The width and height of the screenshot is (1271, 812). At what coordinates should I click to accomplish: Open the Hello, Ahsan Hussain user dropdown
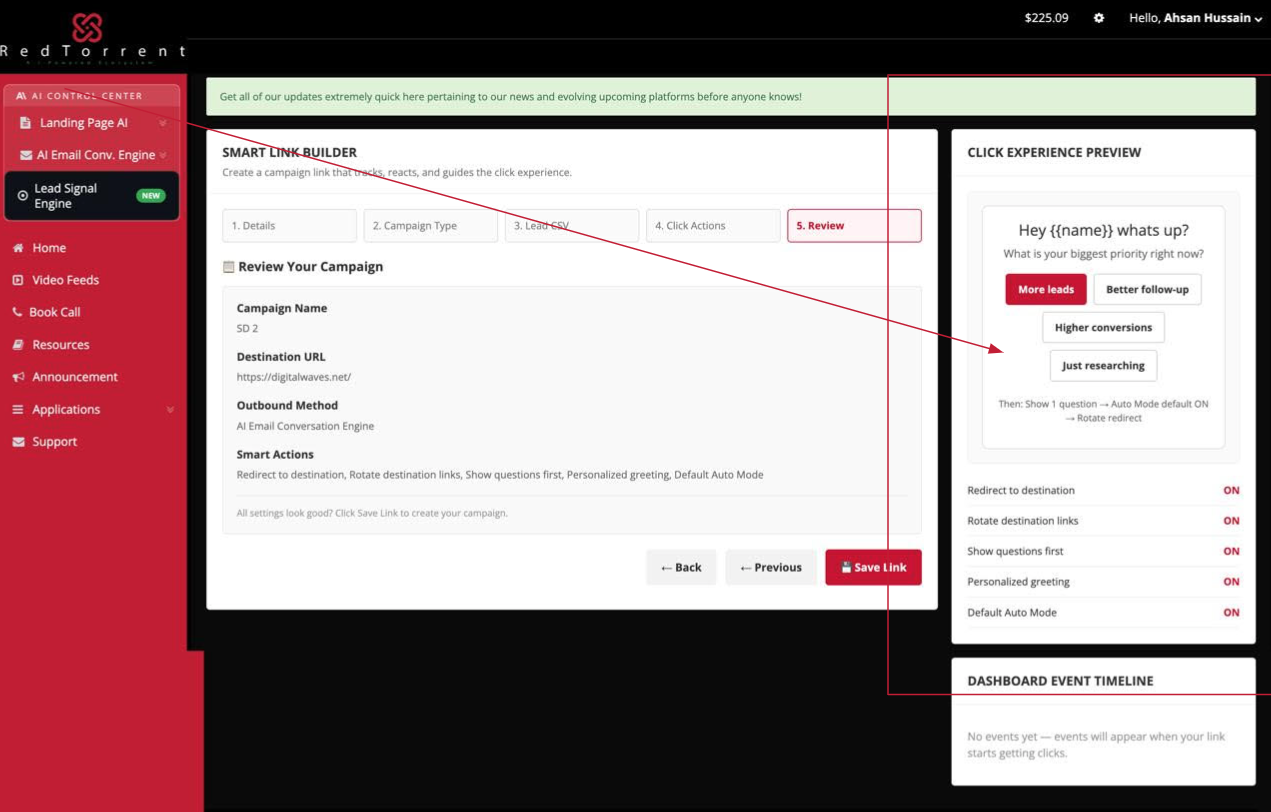click(x=1195, y=18)
